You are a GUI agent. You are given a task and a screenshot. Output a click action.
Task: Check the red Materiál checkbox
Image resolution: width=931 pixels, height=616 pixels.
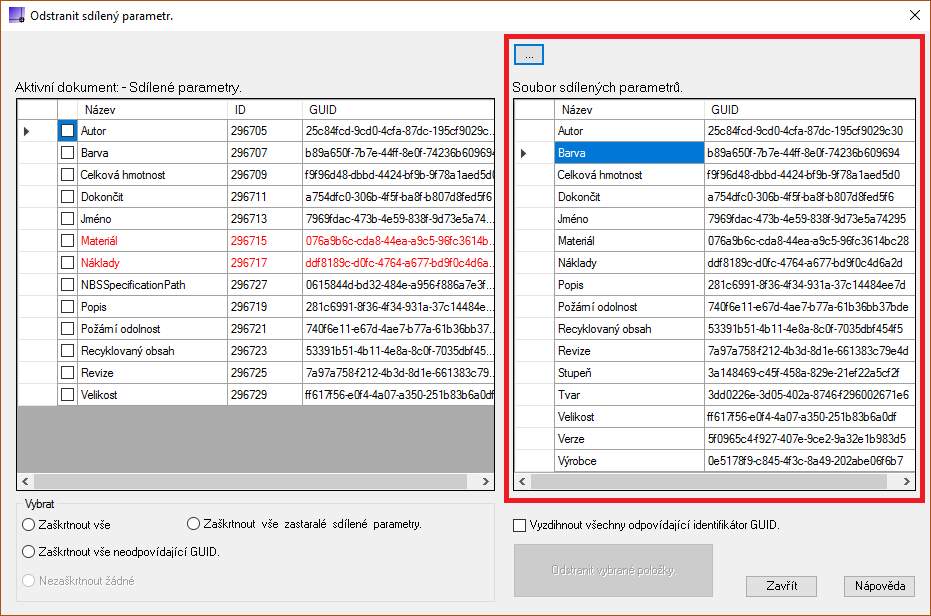point(68,241)
